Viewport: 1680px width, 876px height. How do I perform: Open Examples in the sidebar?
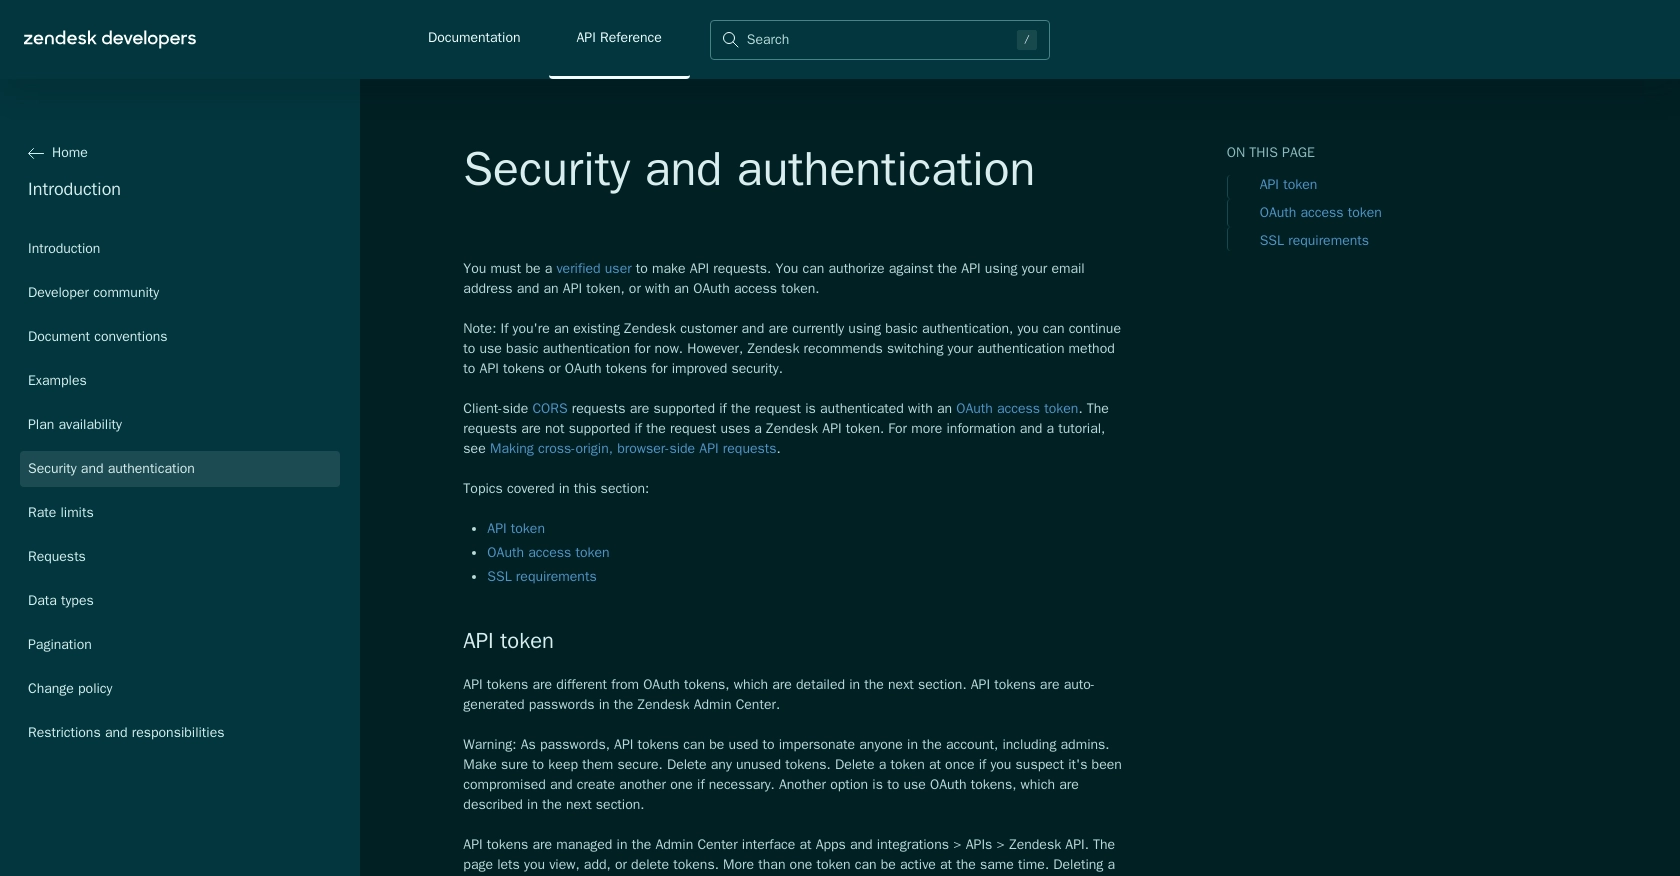tap(57, 381)
